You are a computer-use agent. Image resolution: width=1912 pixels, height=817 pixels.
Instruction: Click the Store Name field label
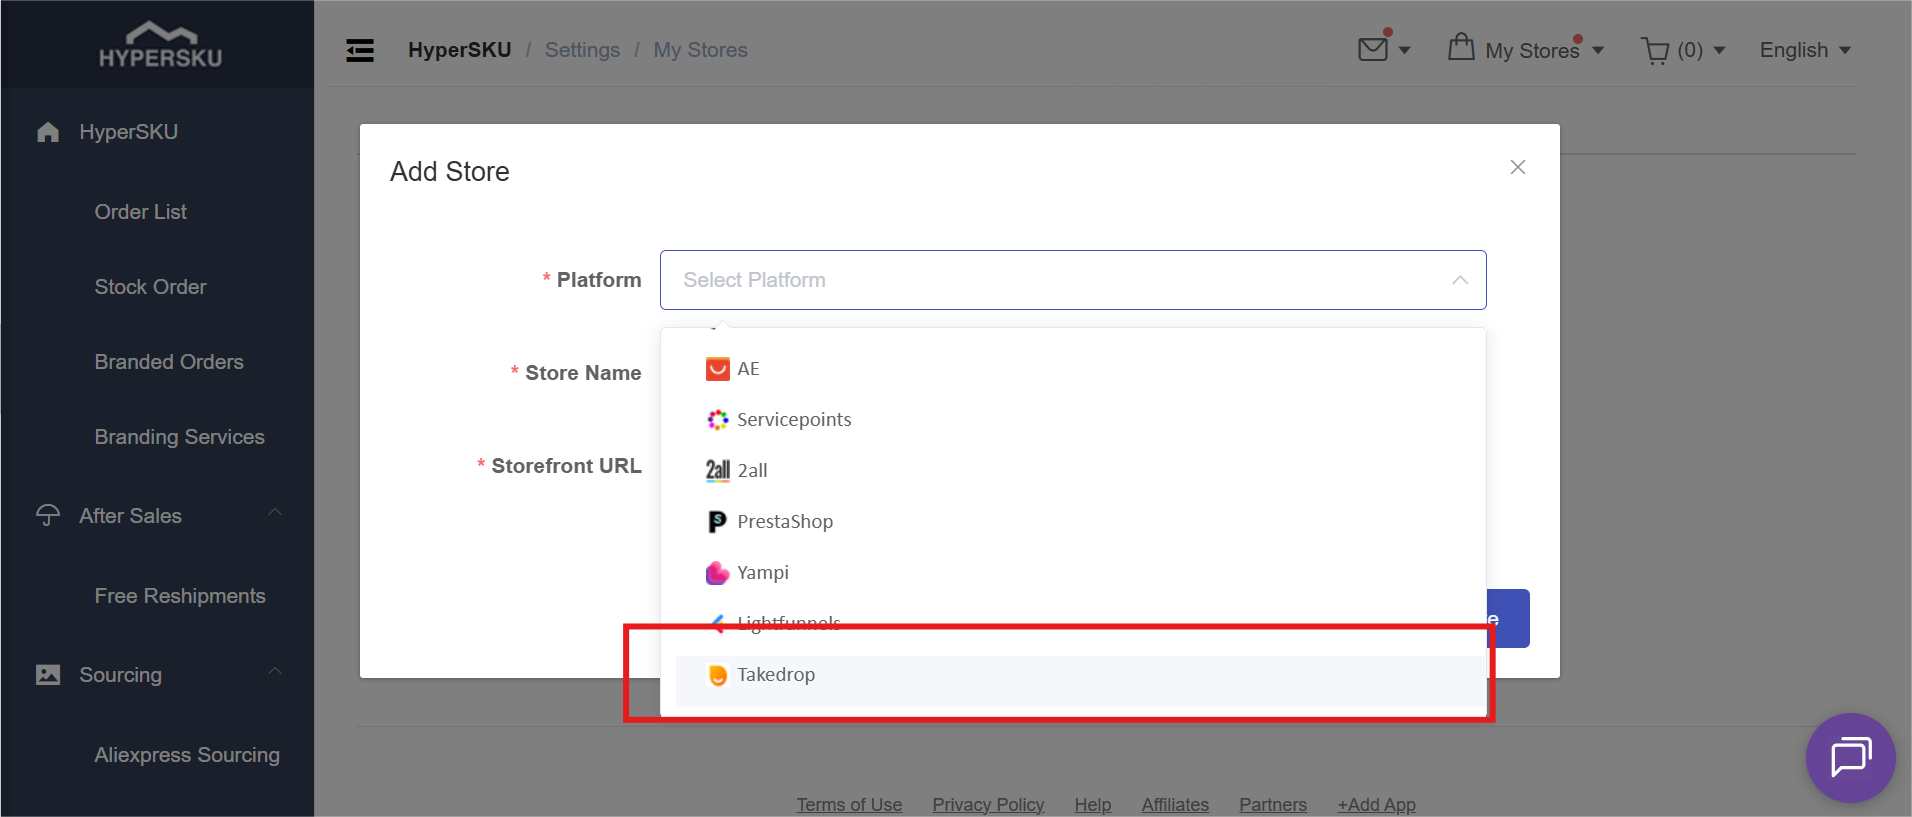(583, 373)
